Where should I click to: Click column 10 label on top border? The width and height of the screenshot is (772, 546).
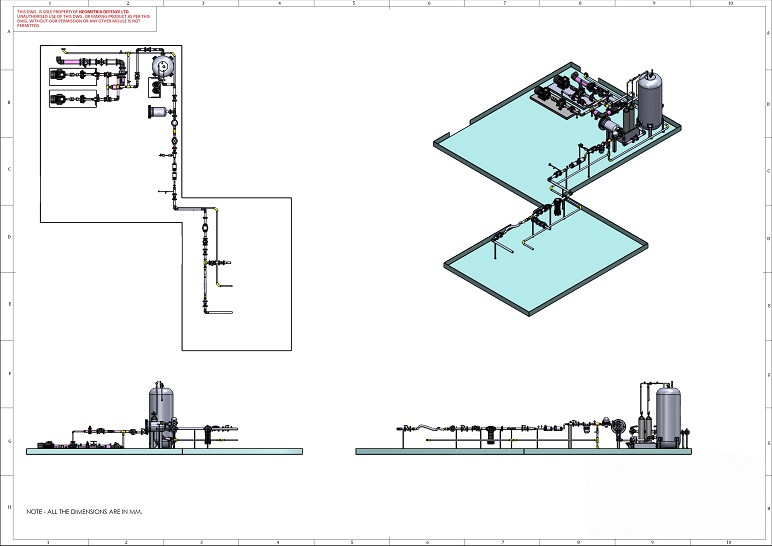(730, 4)
